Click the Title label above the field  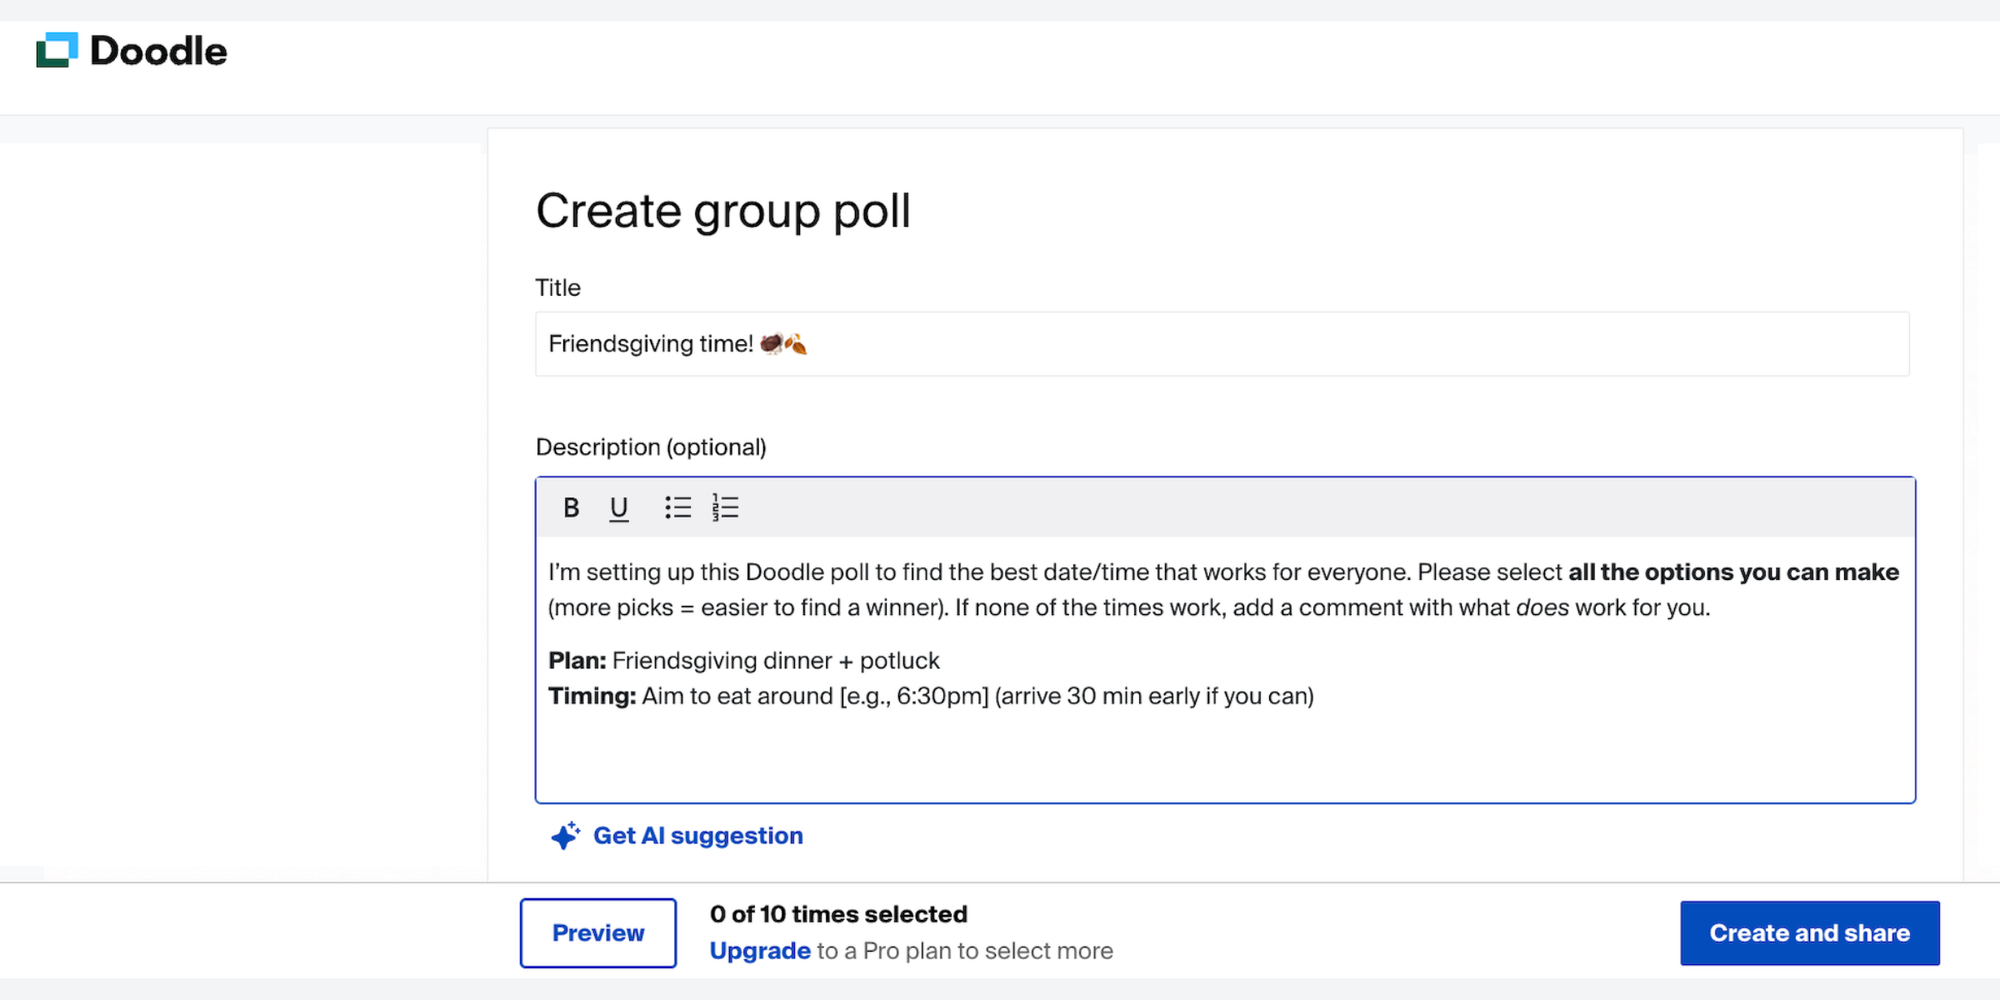557,287
